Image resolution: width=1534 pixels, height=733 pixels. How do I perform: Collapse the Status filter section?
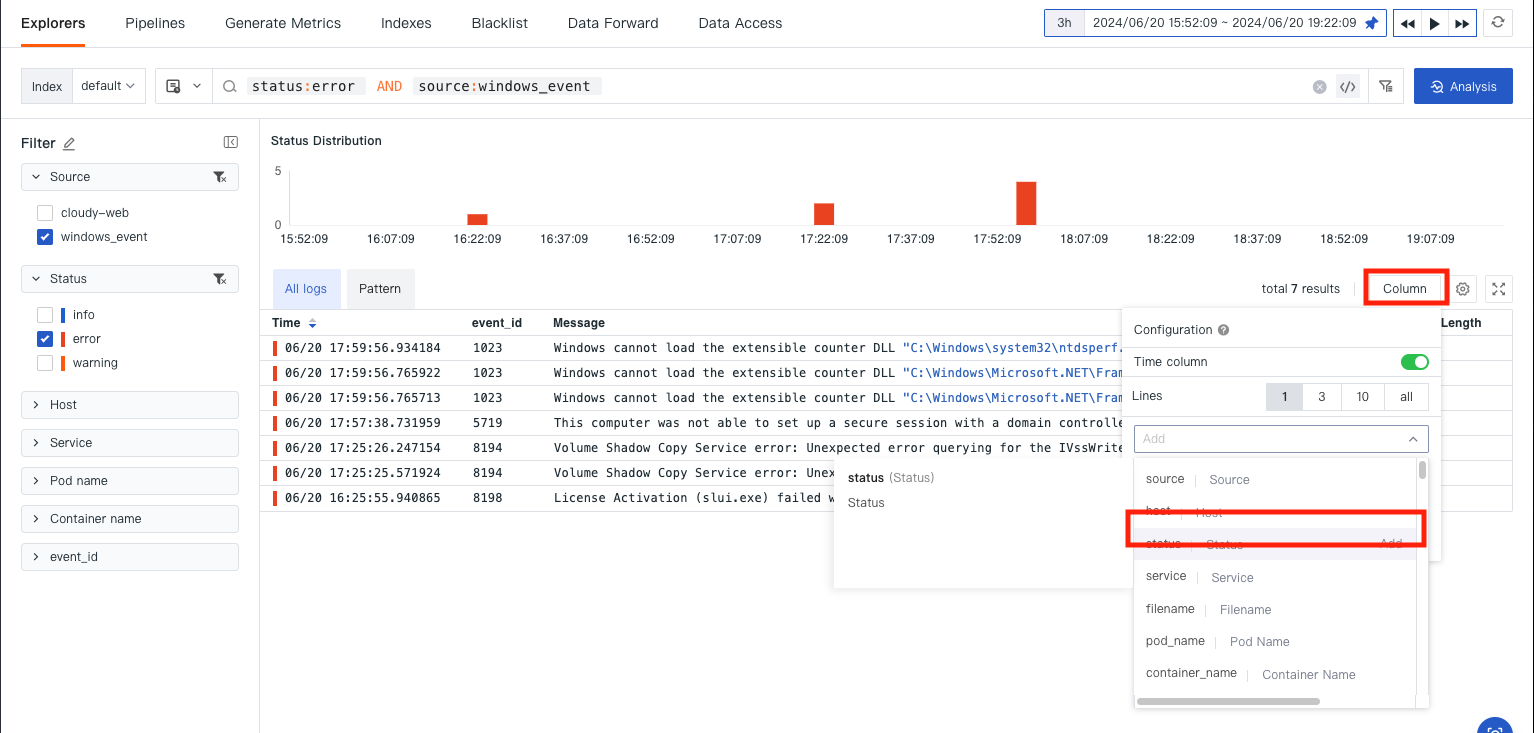click(x=130, y=279)
